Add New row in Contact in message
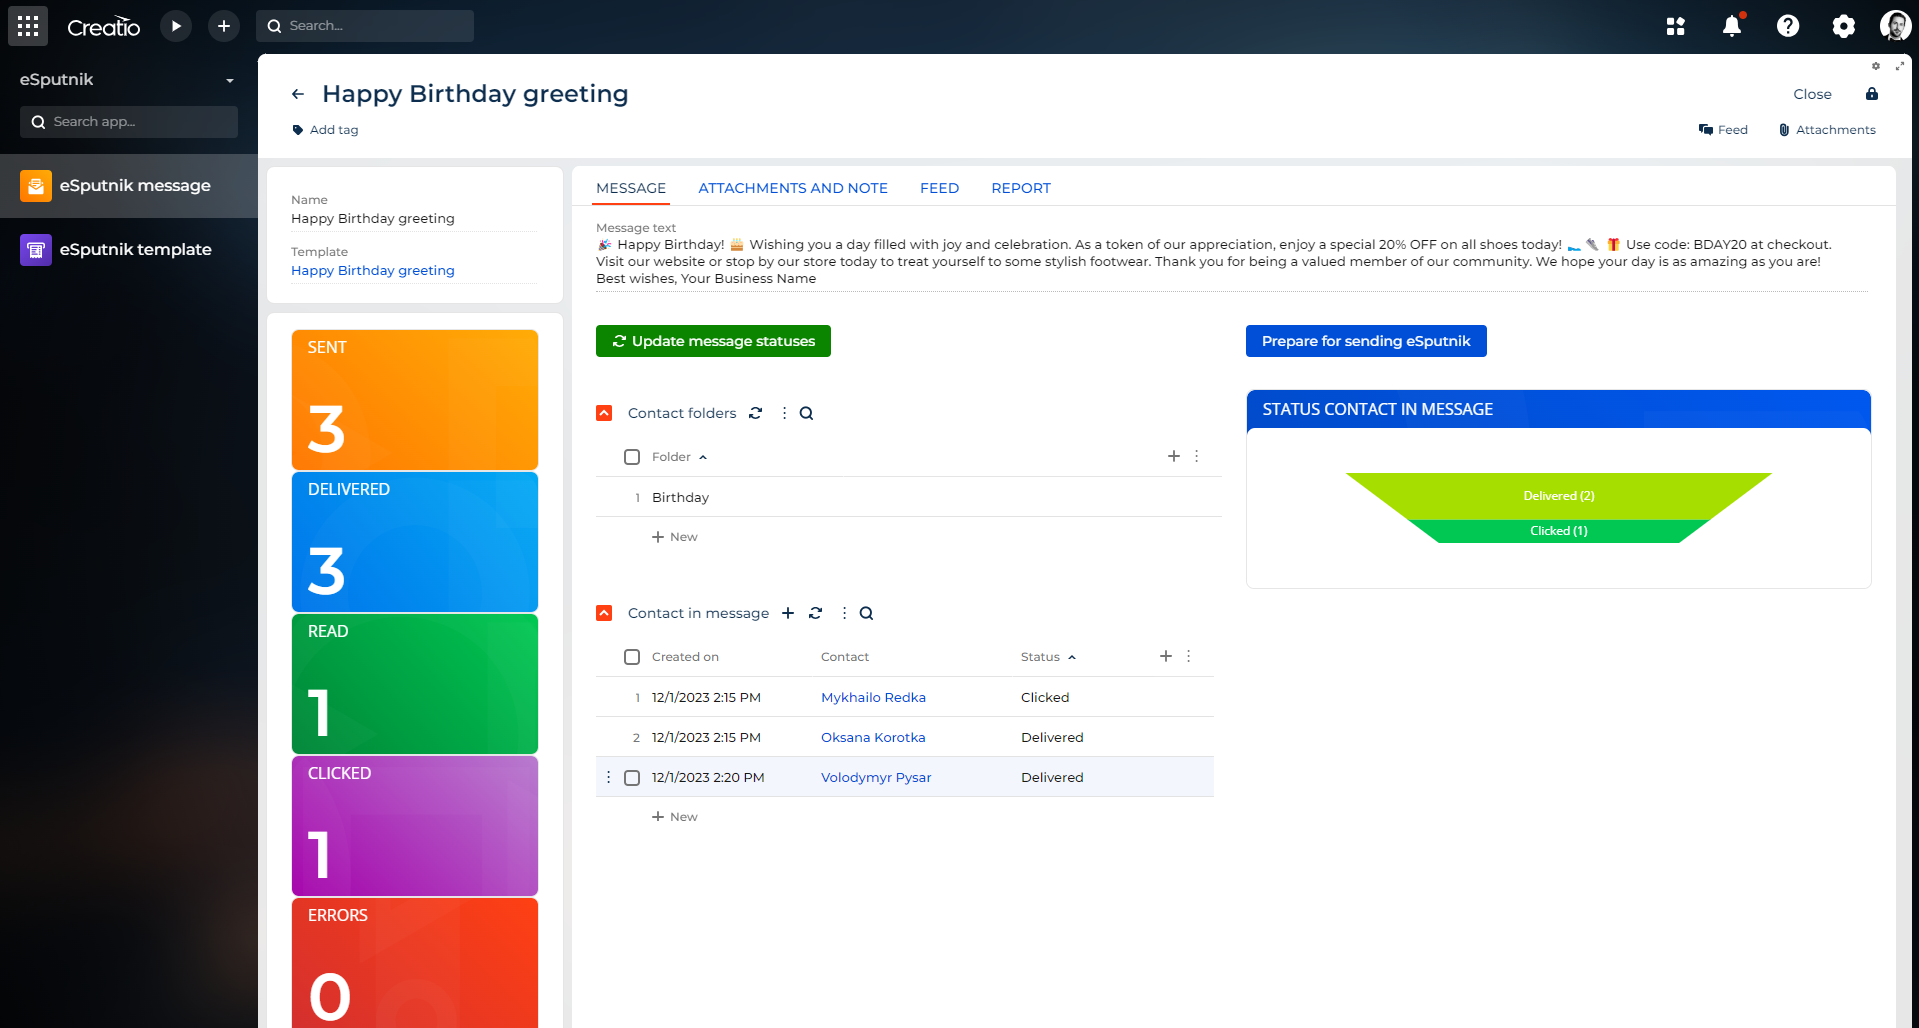The height and width of the screenshot is (1028, 1919). click(675, 817)
